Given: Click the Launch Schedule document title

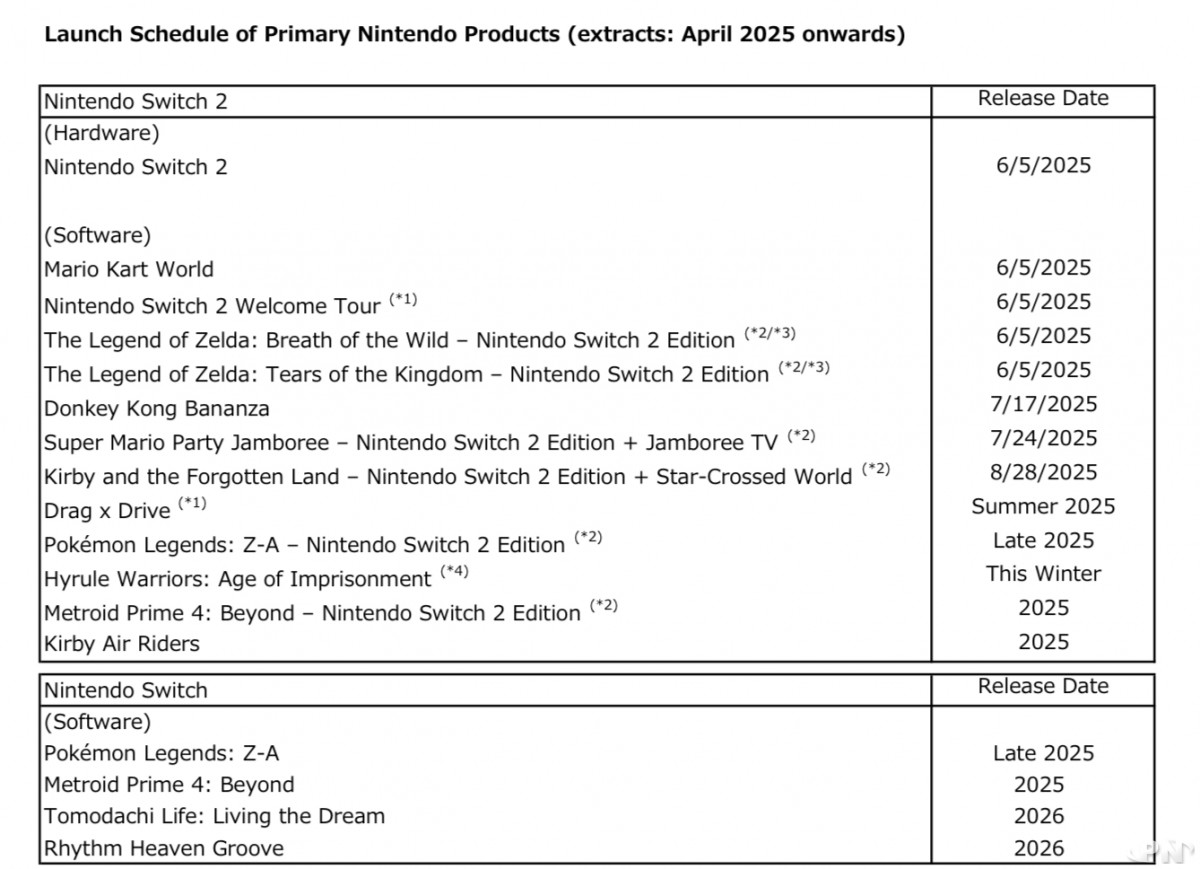Looking at the screenshot, I should coord(475,35).
